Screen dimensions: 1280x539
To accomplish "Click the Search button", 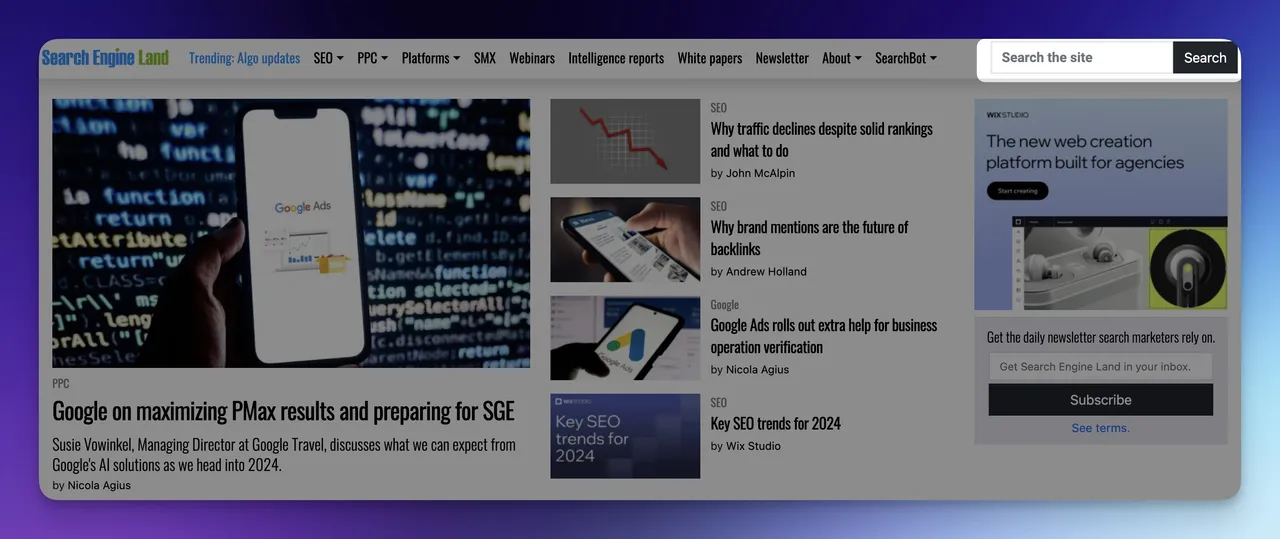I will pos(1205,57).
